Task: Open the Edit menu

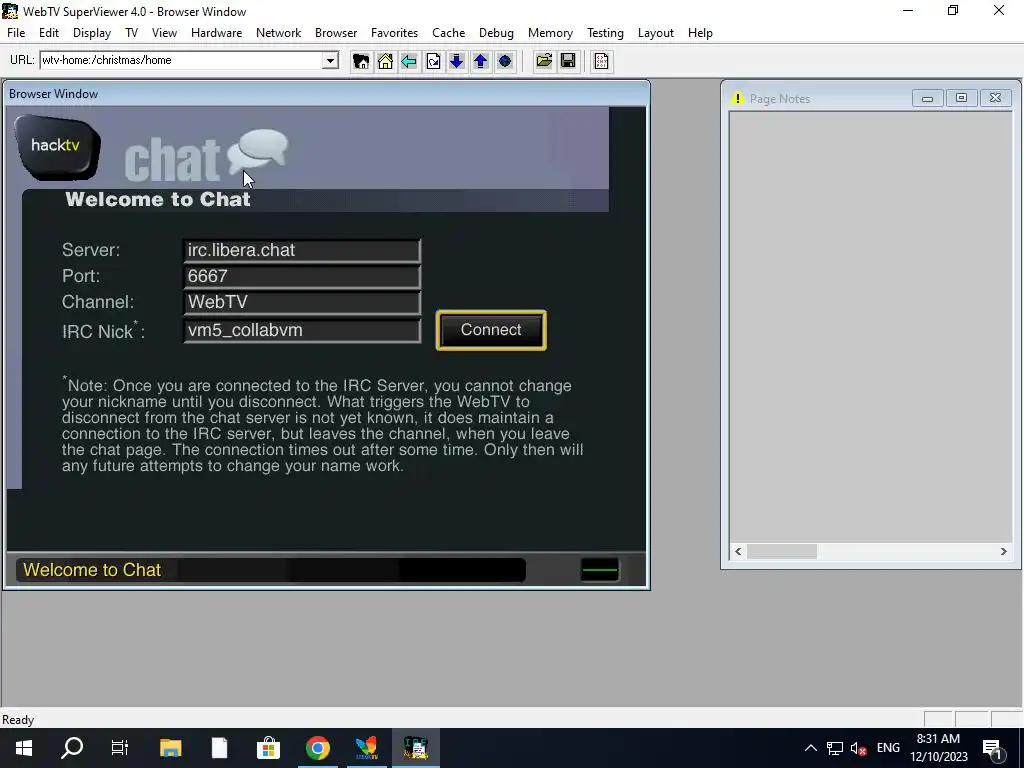Action: [x=49, y=33]
